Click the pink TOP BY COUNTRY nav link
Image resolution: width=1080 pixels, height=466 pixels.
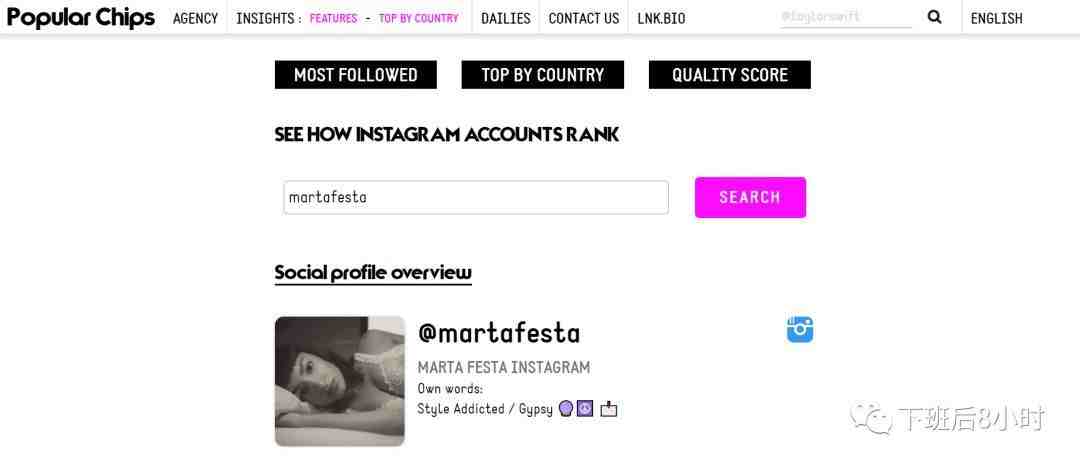(x=418, y=18)
